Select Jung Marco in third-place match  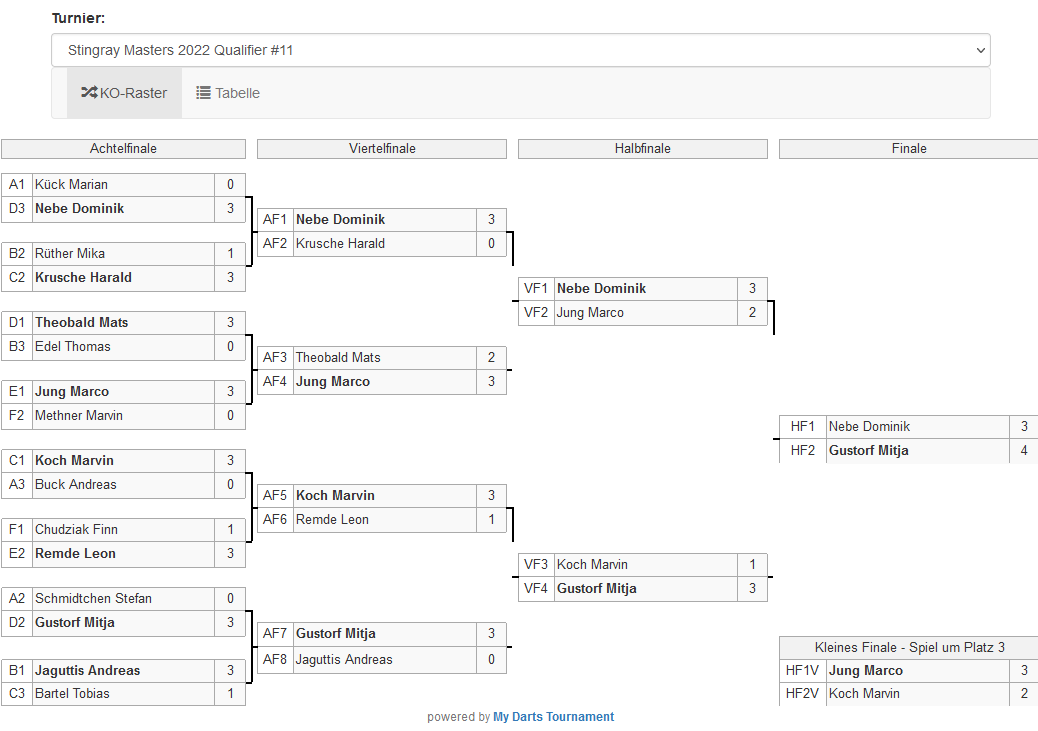click(x=866, y=671)
